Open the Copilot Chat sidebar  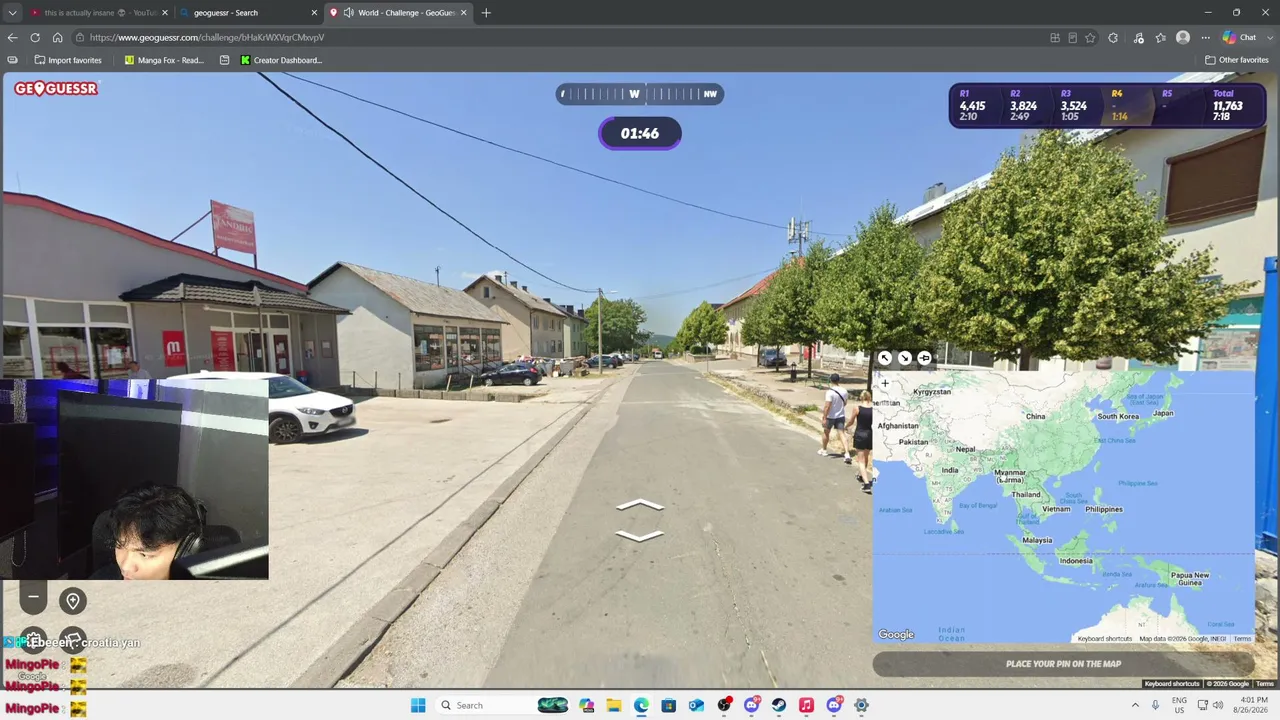1240,38
